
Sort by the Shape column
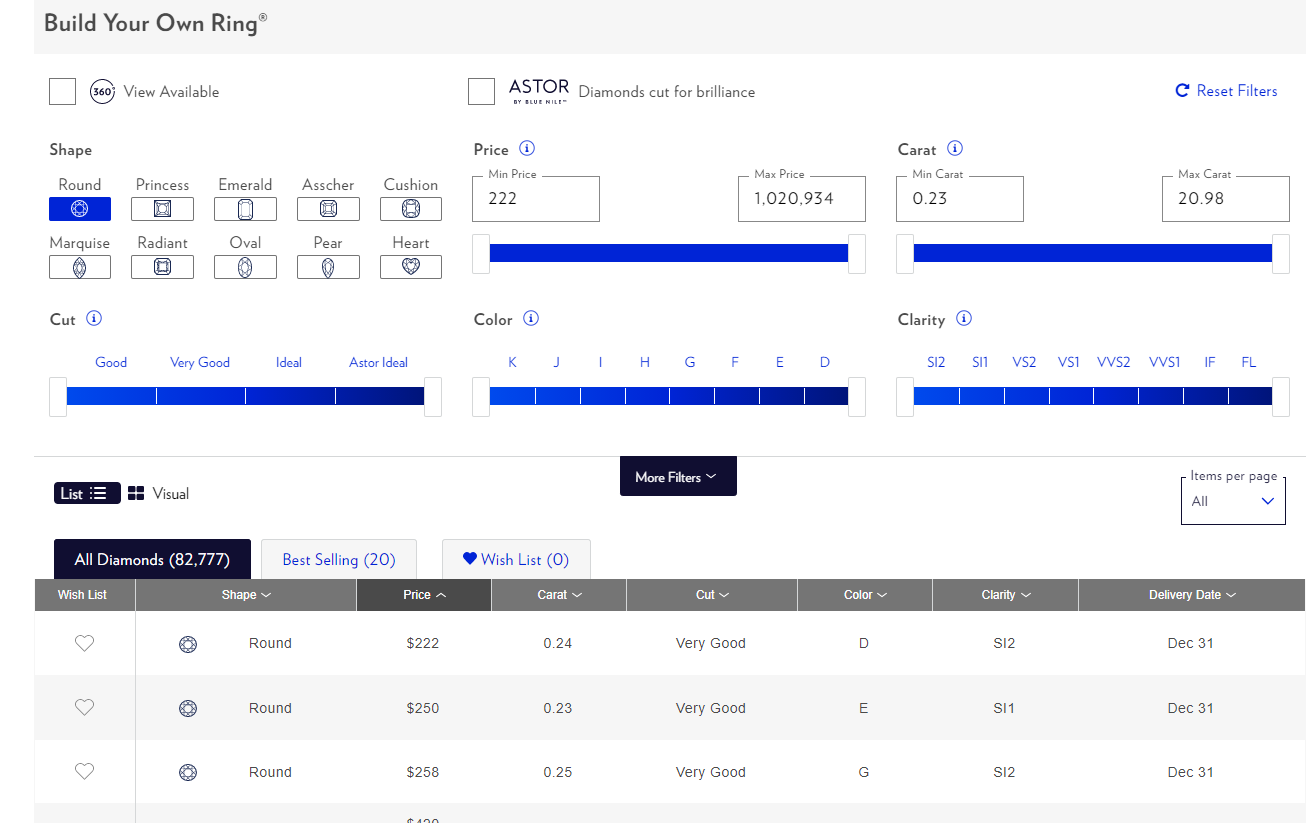point(246,595)
